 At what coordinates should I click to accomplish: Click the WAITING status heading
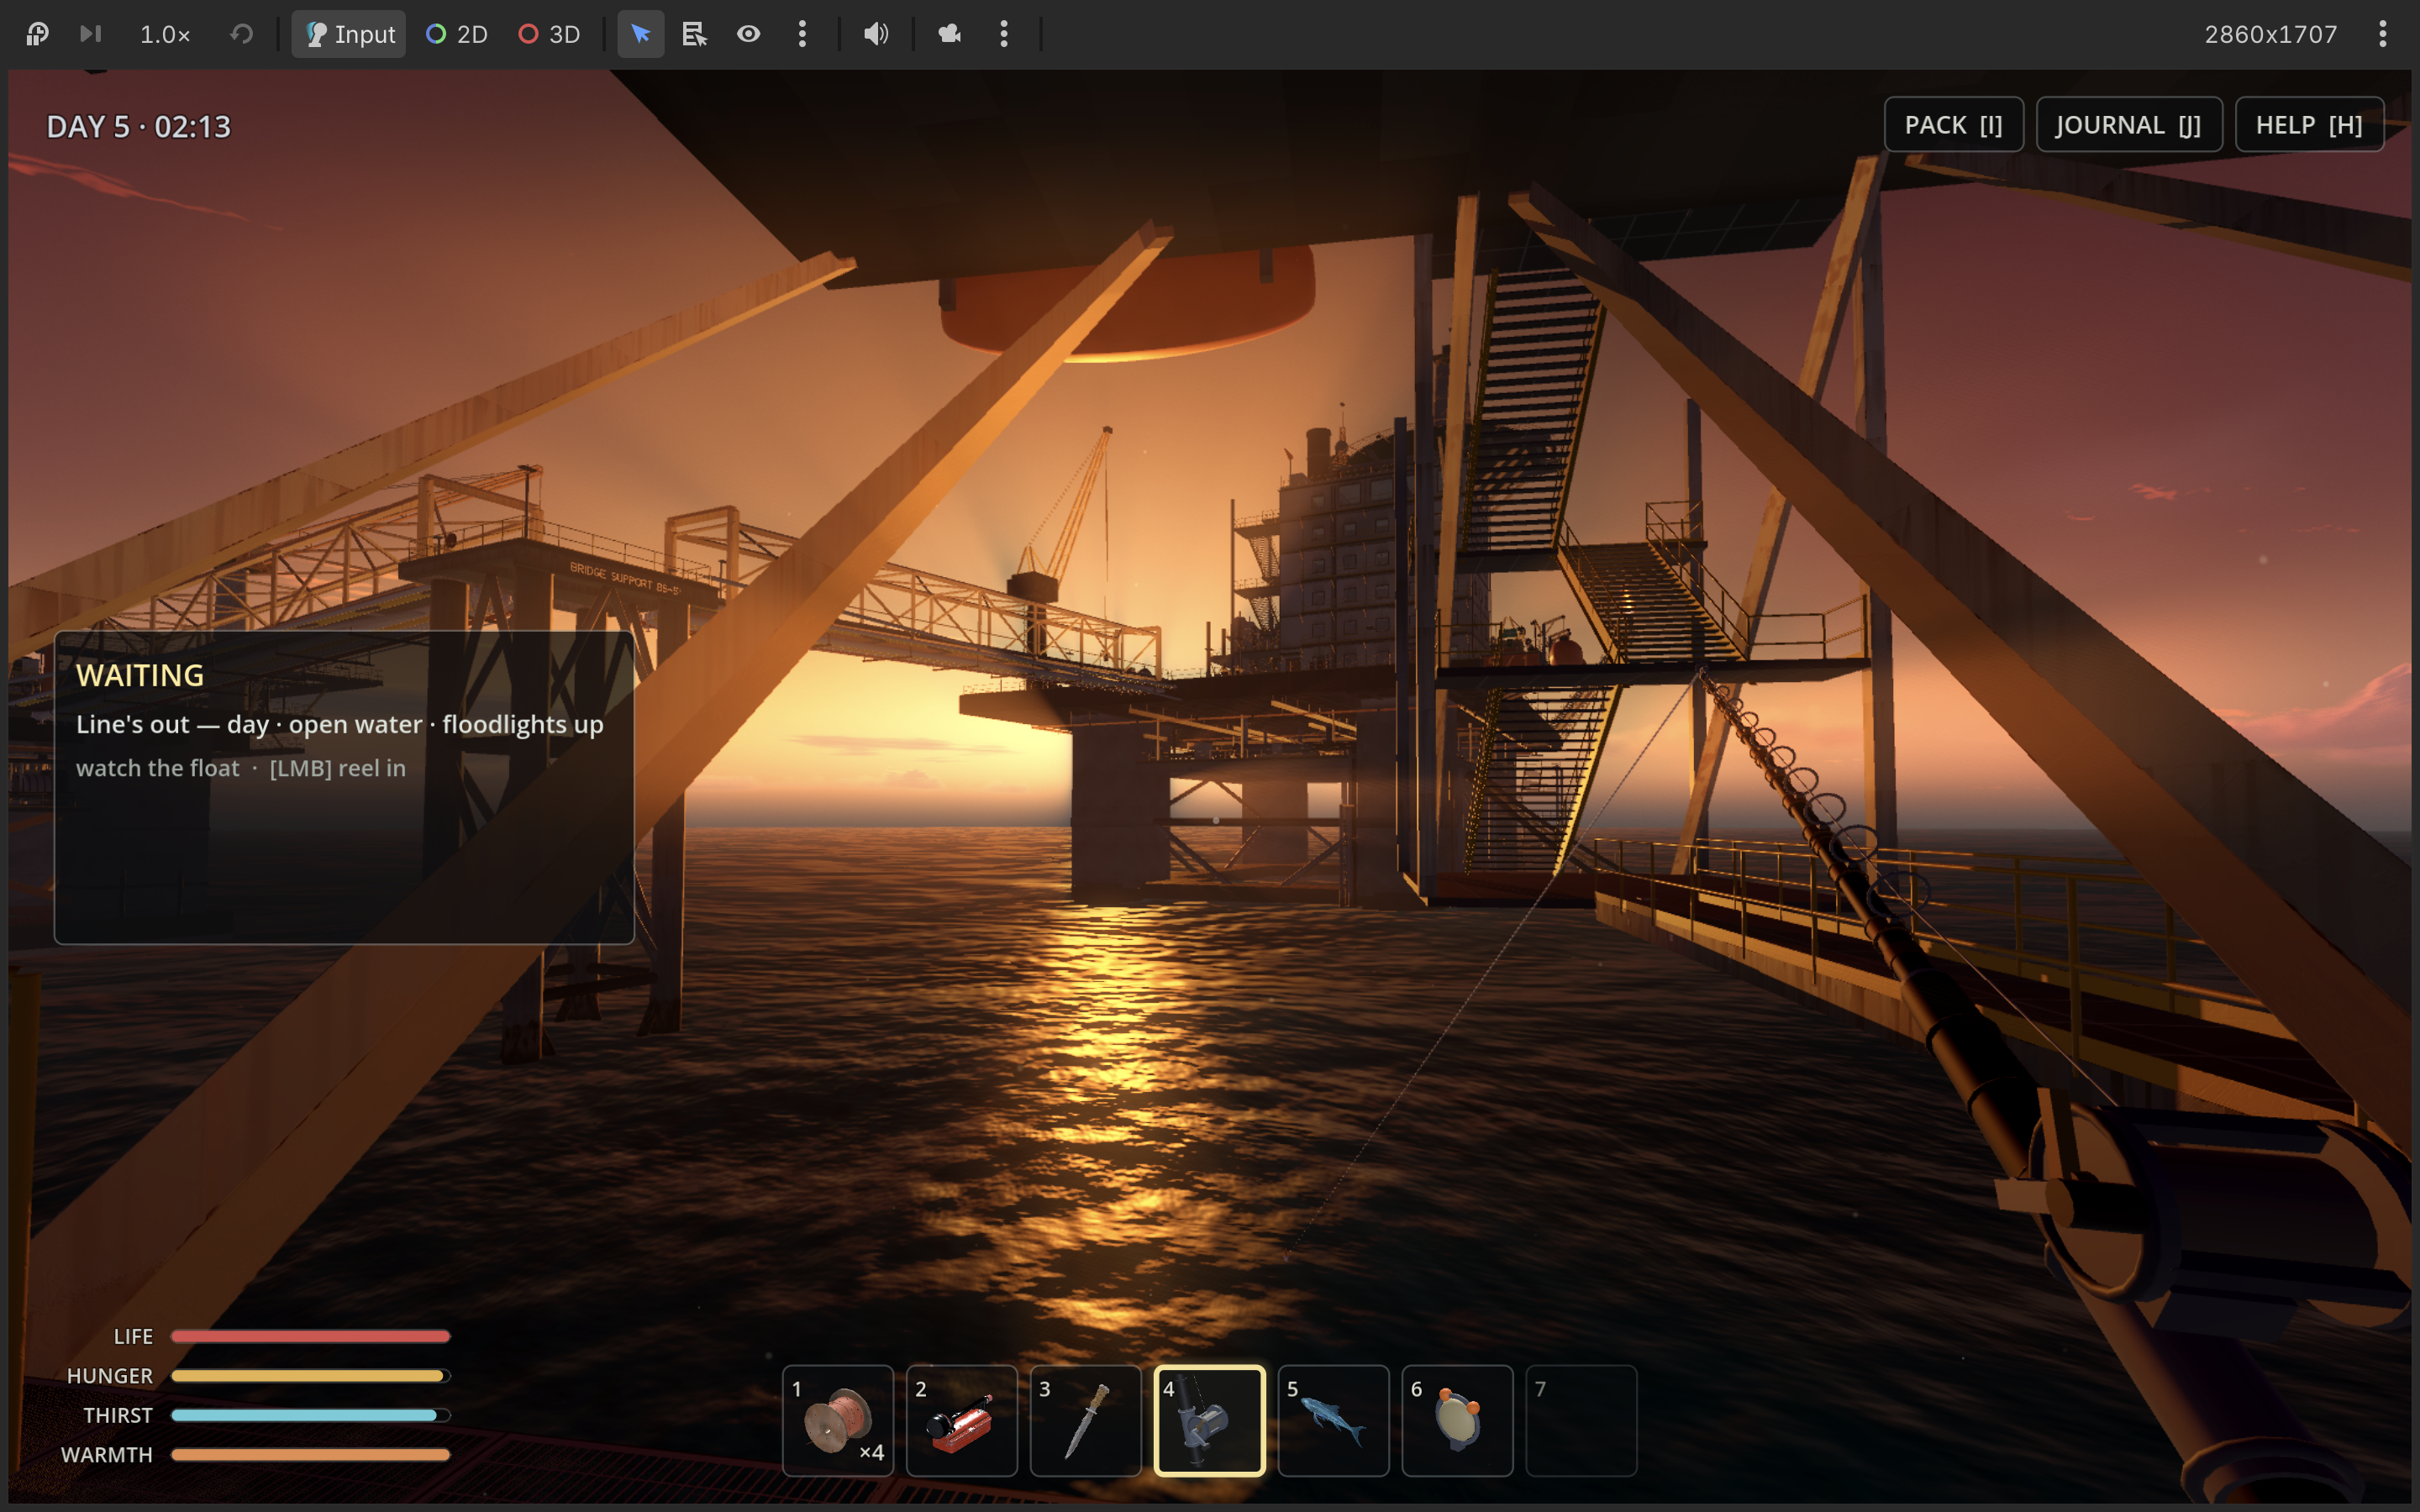(140, 676)
